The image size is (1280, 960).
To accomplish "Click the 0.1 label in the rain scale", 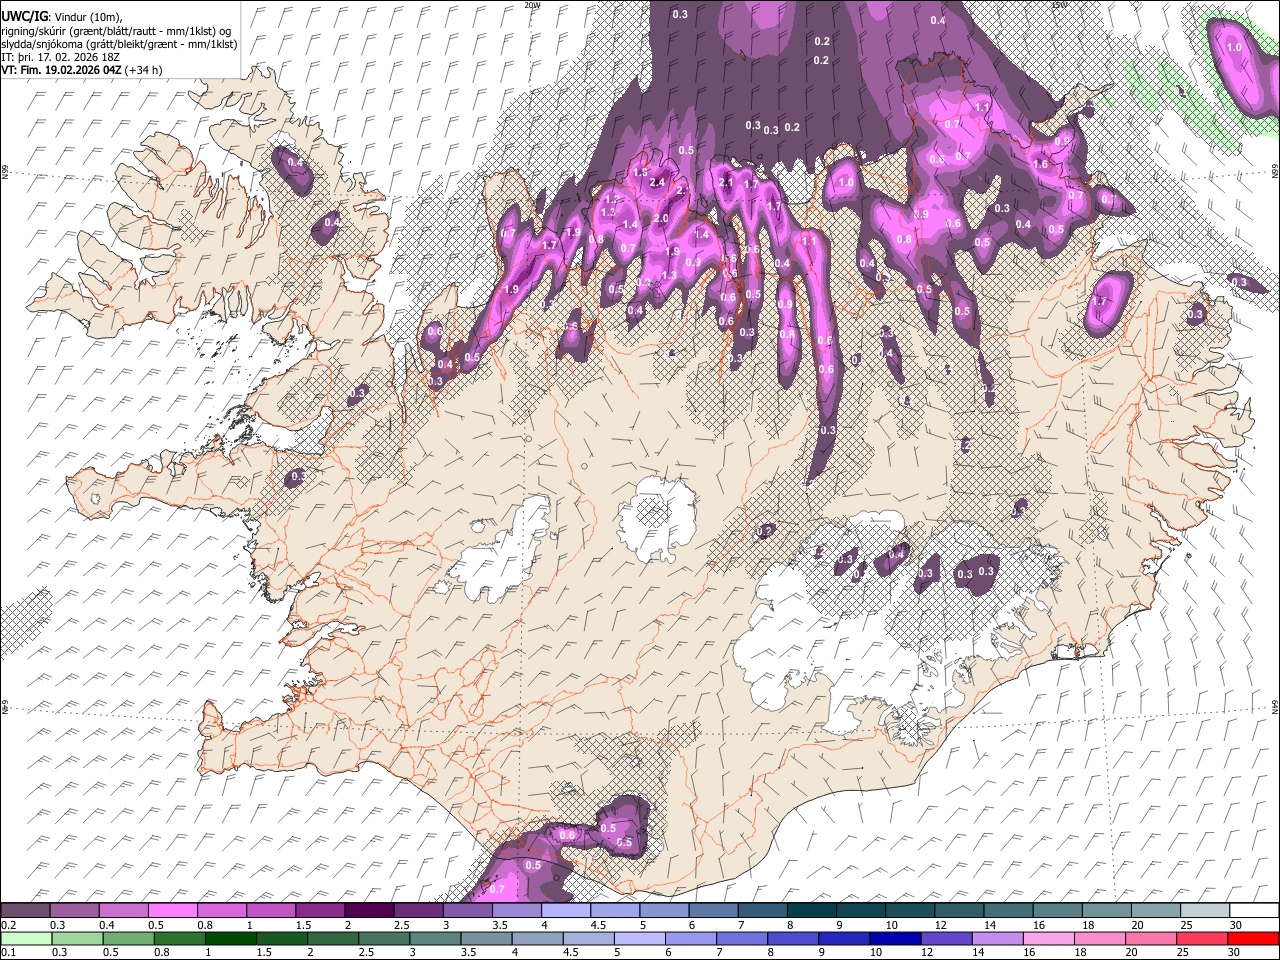I will (7, 953).
